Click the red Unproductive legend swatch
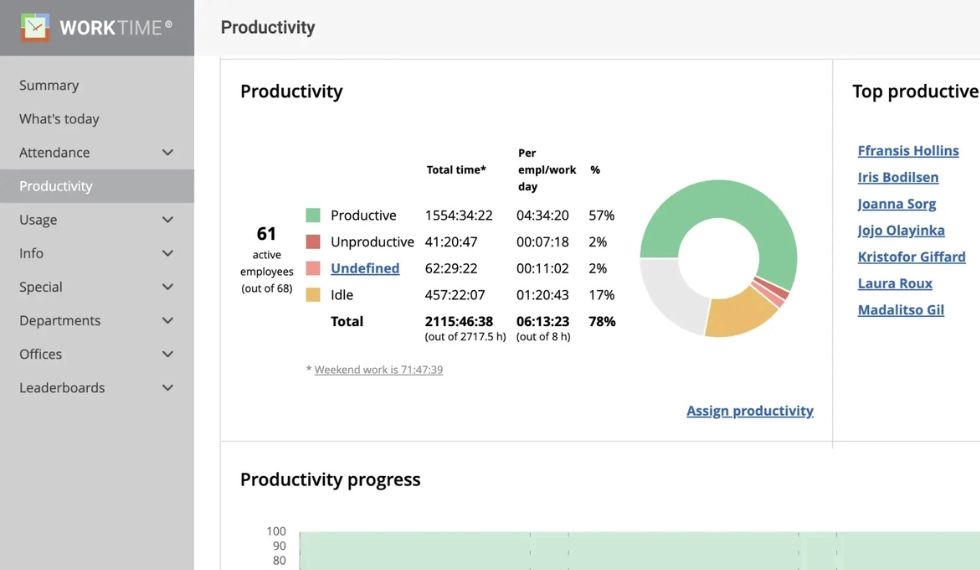Screen dimensions: 980x570 (313, 242)
